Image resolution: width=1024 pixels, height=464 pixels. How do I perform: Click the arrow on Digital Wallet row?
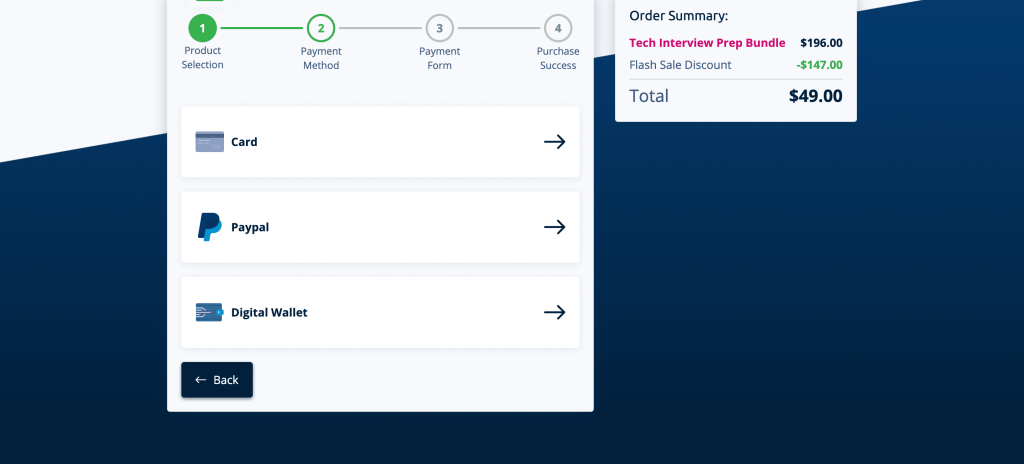(554, 312)
